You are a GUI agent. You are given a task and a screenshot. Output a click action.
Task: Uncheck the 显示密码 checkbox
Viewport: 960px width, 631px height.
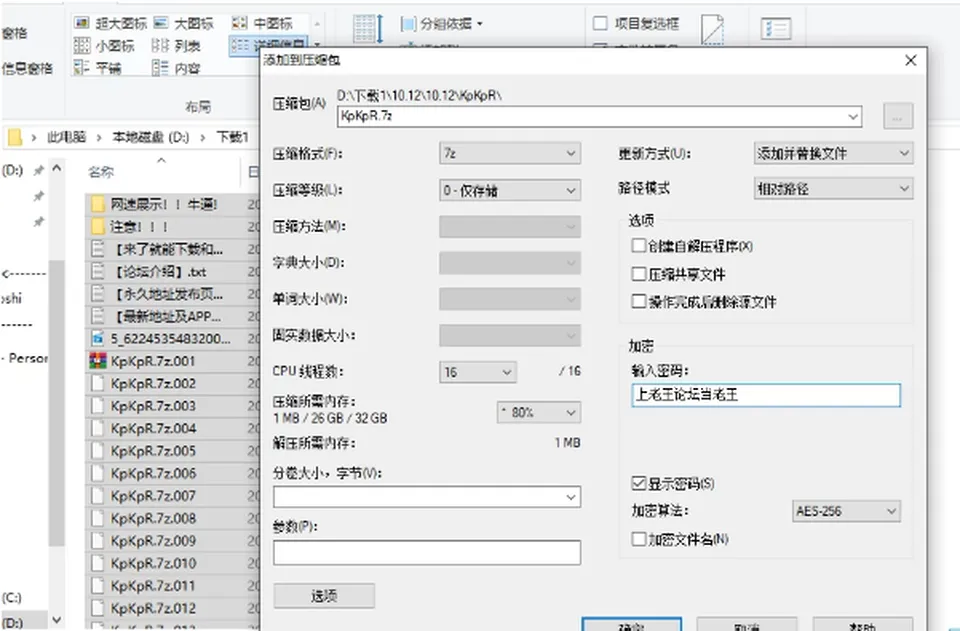(x=639, y=484)
